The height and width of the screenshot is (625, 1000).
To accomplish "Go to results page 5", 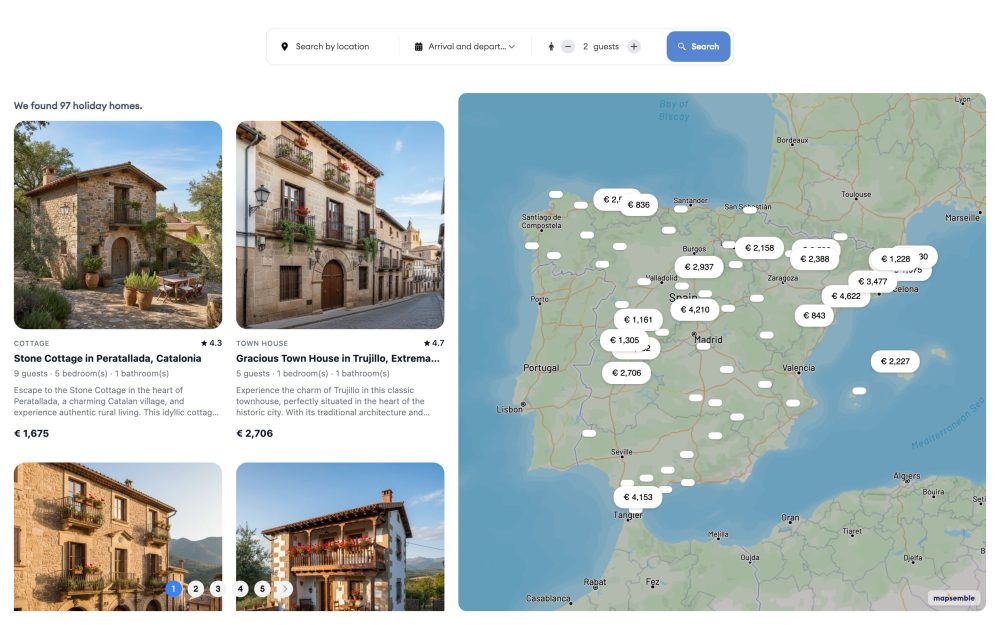I will [262, 589].
